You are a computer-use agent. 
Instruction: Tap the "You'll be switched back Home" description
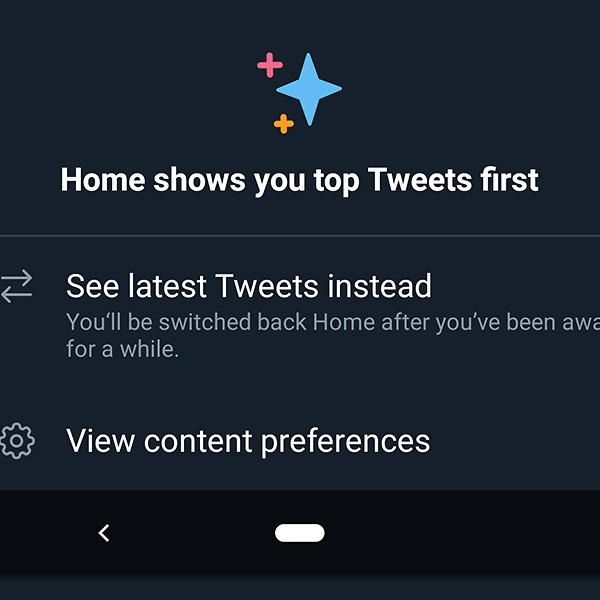pos(330,323)
